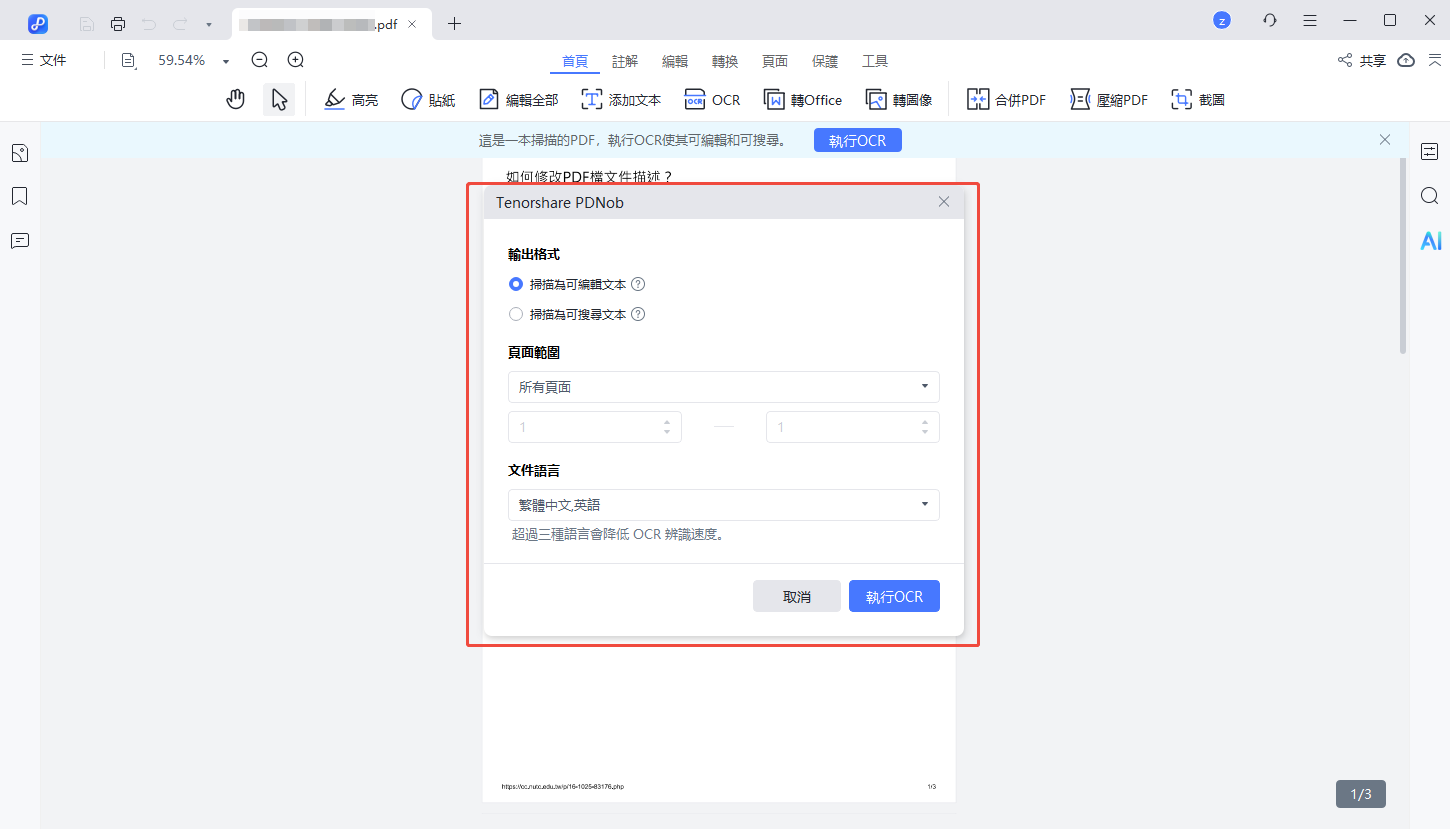Open the page thumbnails sidebar panel
Viewport: 1450px width, 829px height.
pyautogui.click(x=19, y=153)
